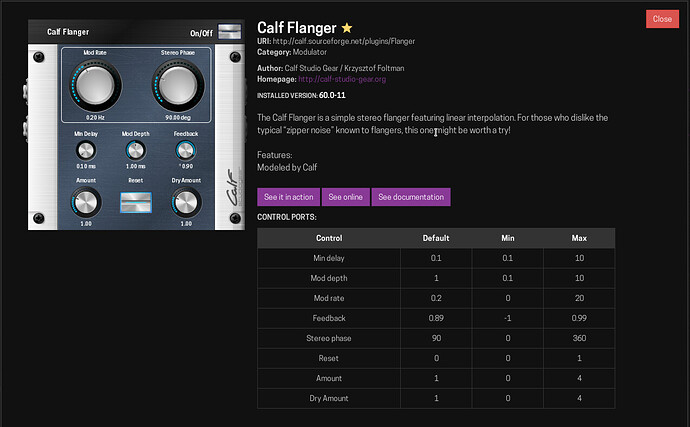
Task: Click the Mod depth row label
Action: [329, 278]
